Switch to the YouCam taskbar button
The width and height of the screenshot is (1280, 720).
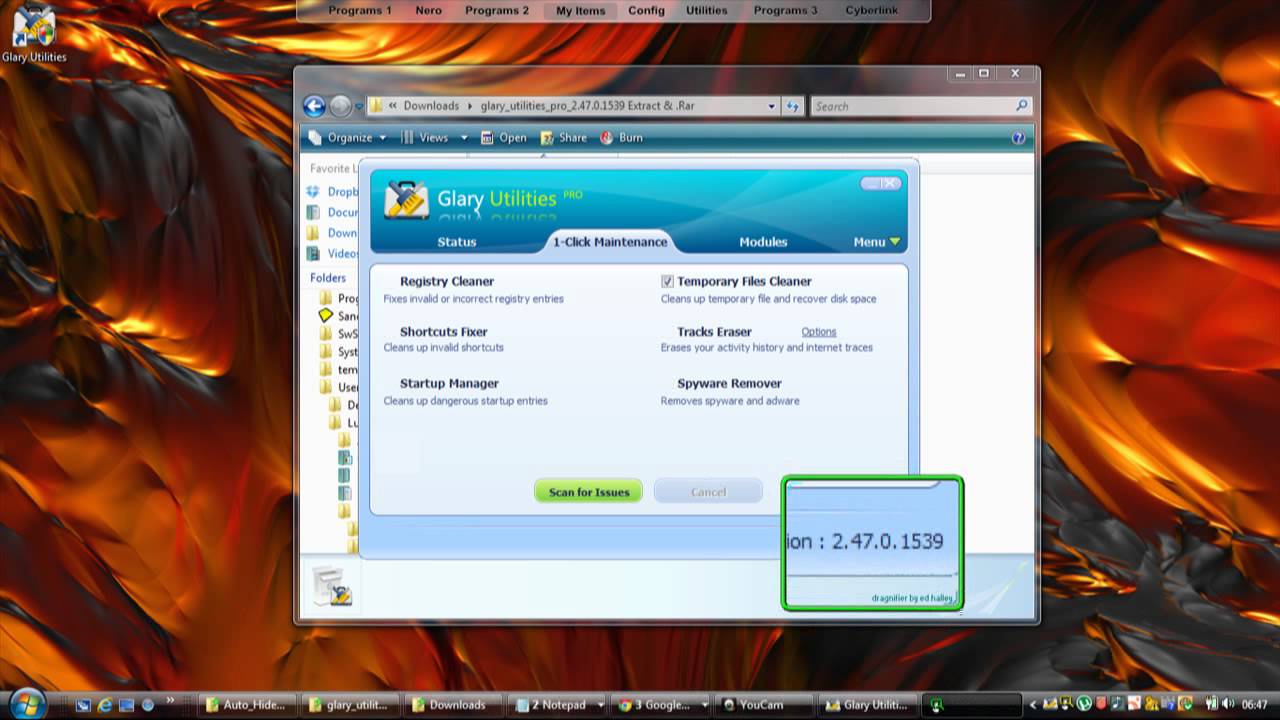tap(765, 705)
